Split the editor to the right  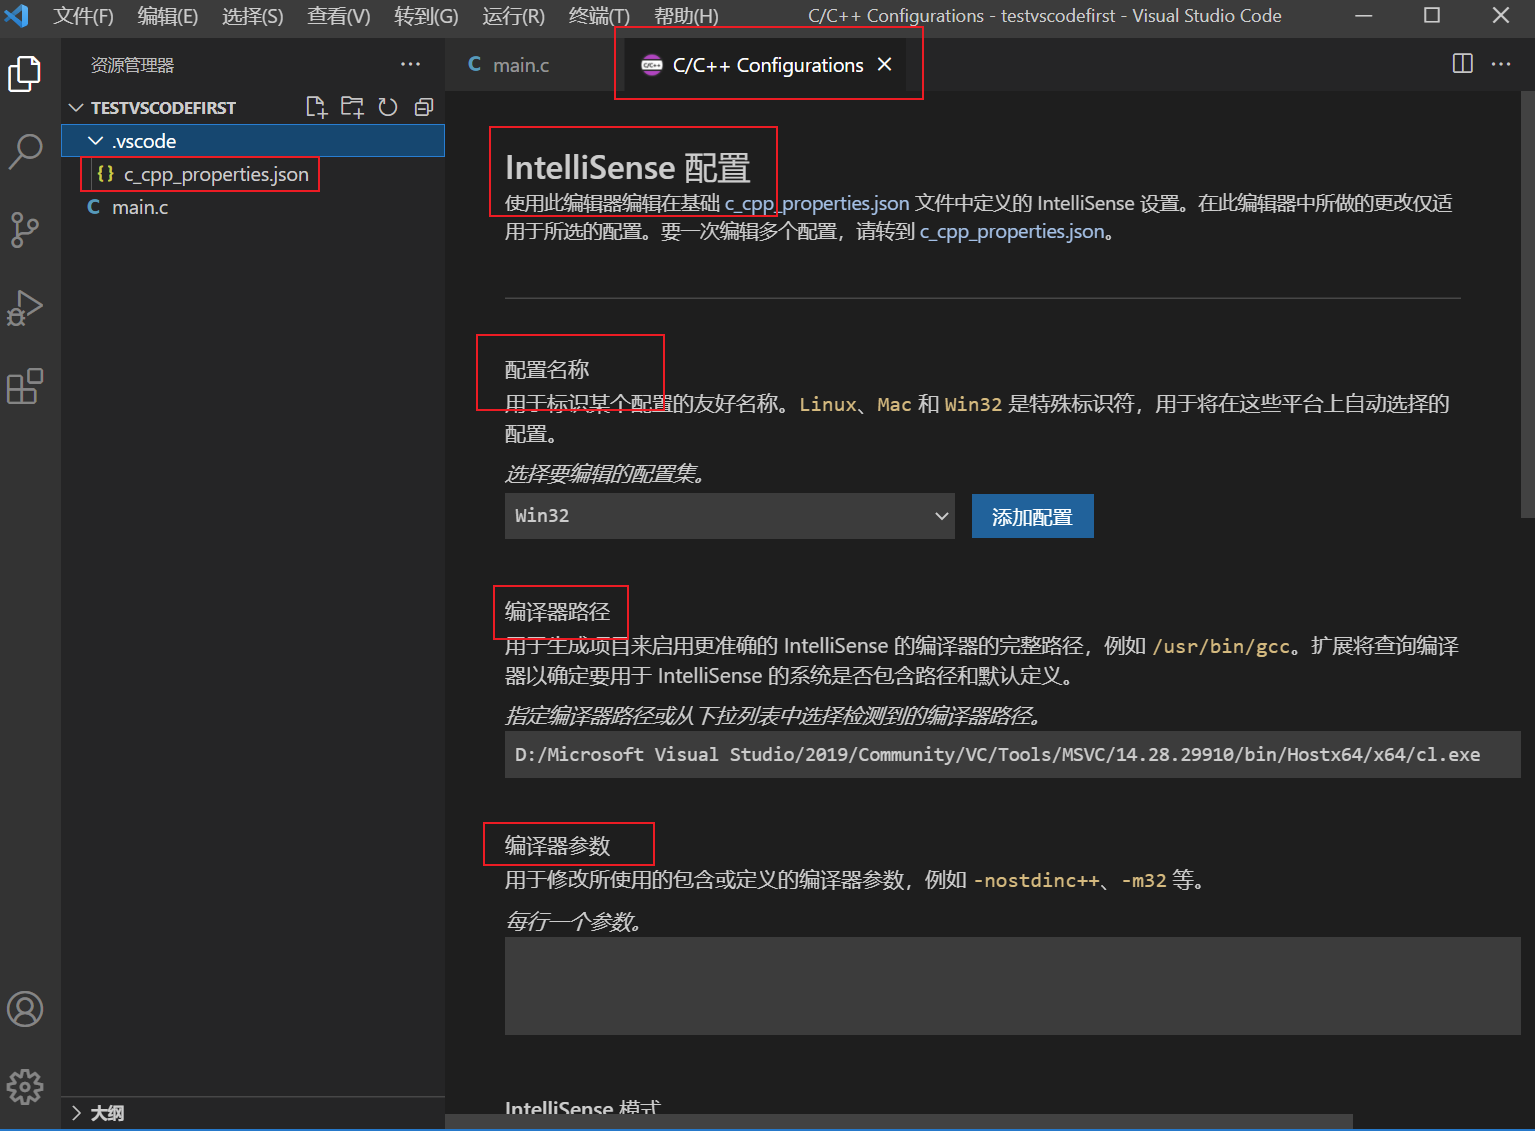tap(1462, 64)
